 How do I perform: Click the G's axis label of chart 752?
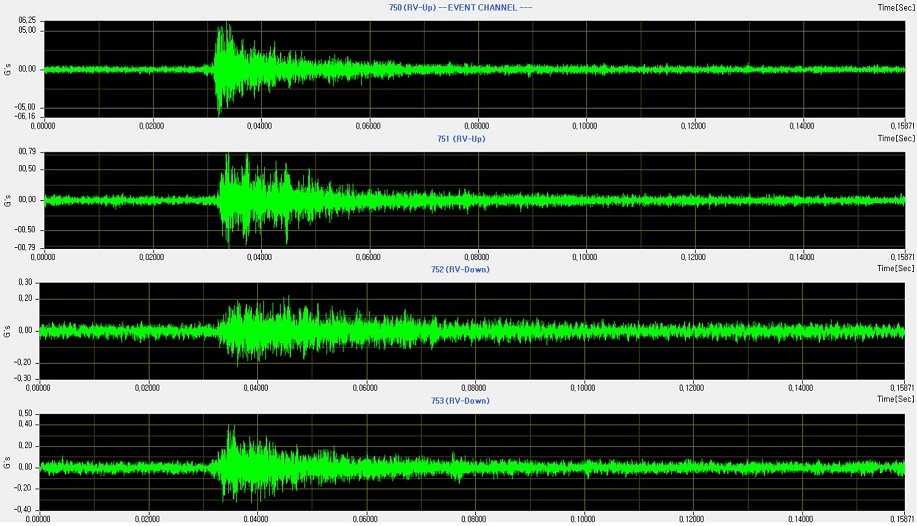(8, 331)
